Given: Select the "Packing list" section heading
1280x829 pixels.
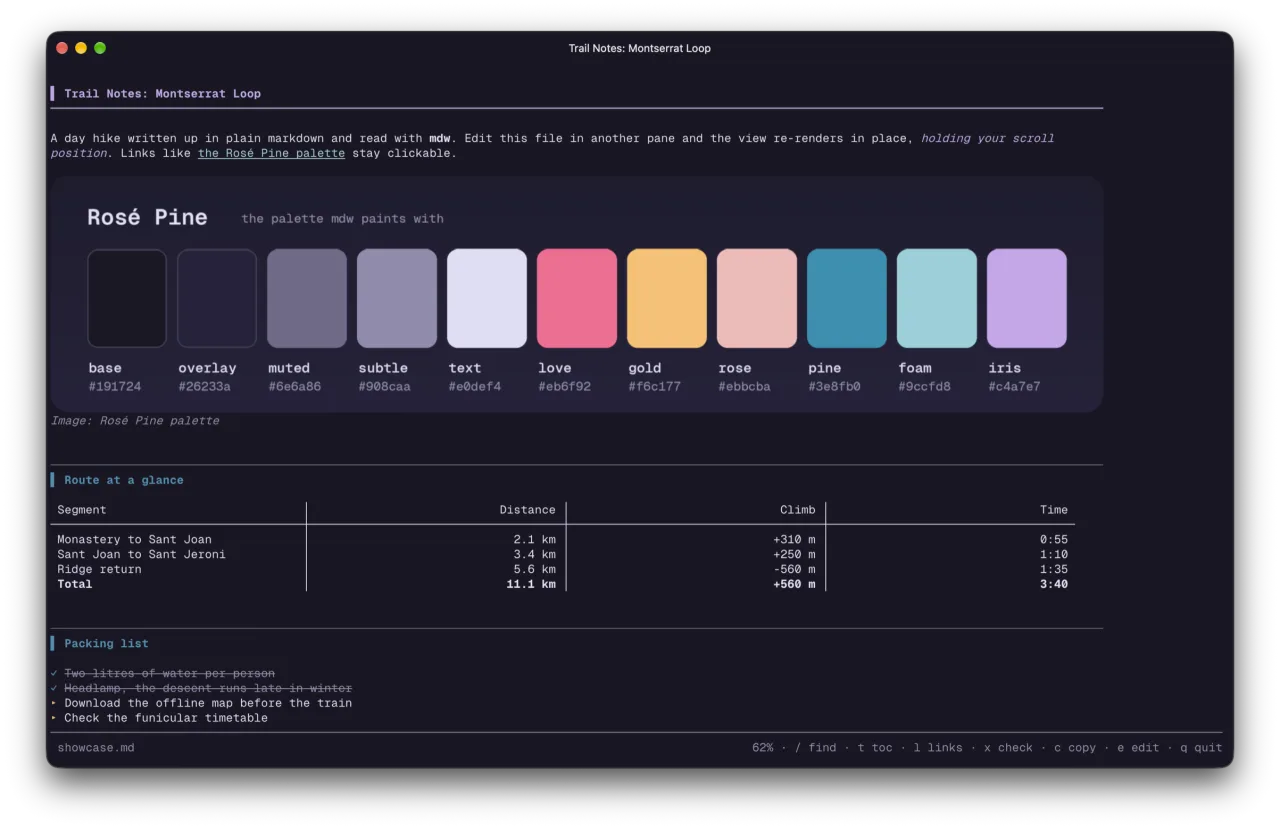Looking at the screenshot, I should coord(106,644).
